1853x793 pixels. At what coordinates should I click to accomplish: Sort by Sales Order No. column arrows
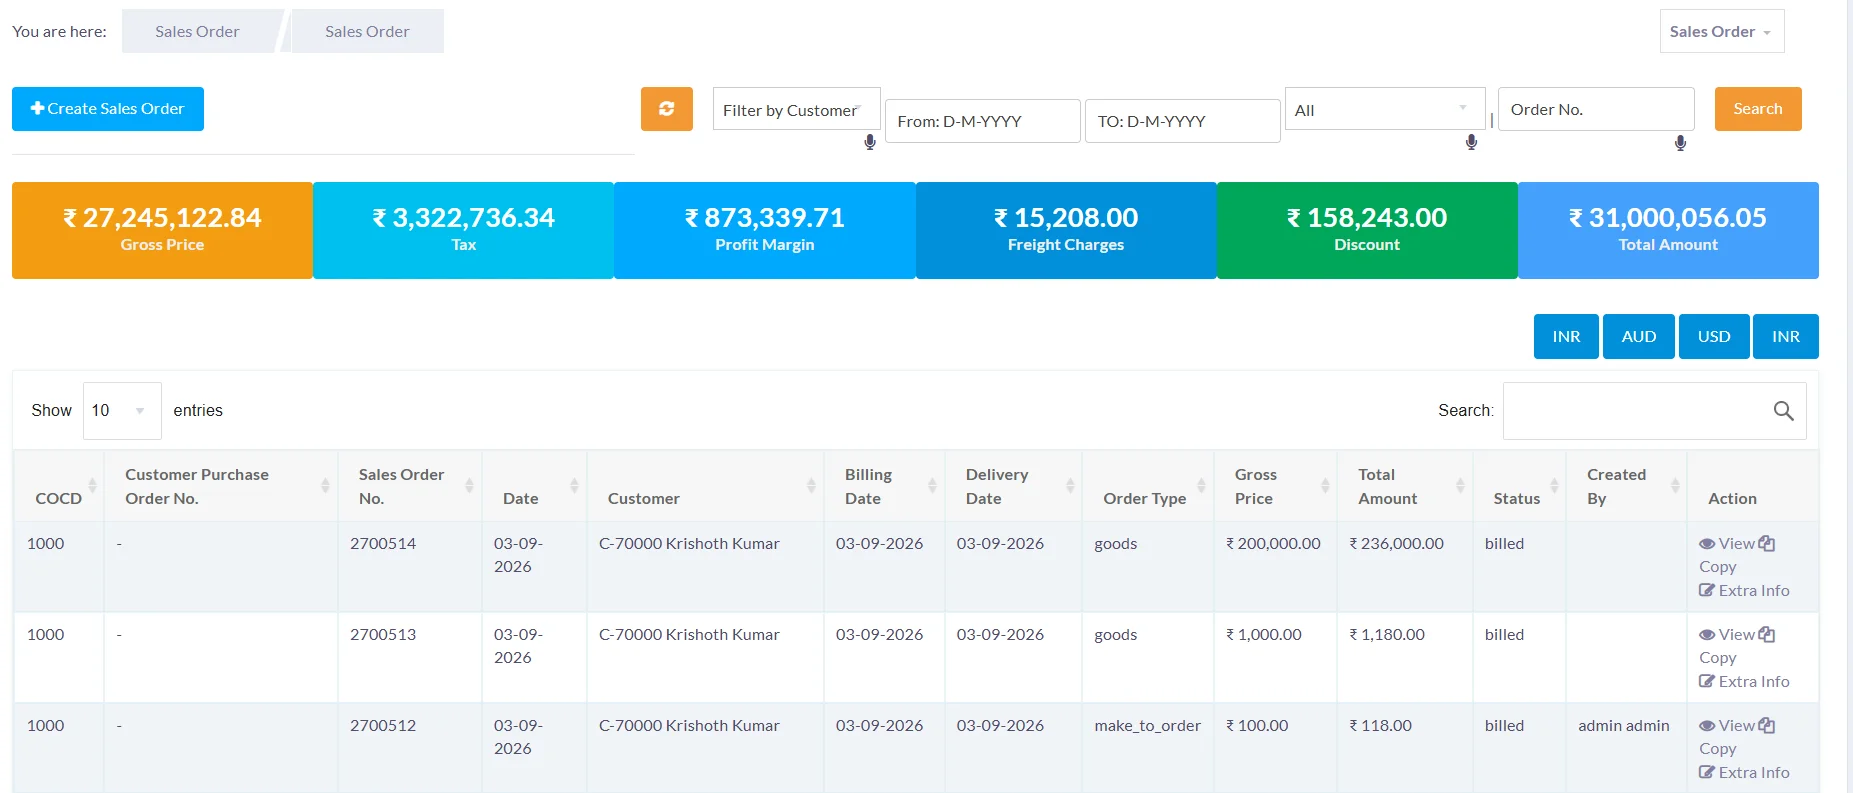[469, 486]
